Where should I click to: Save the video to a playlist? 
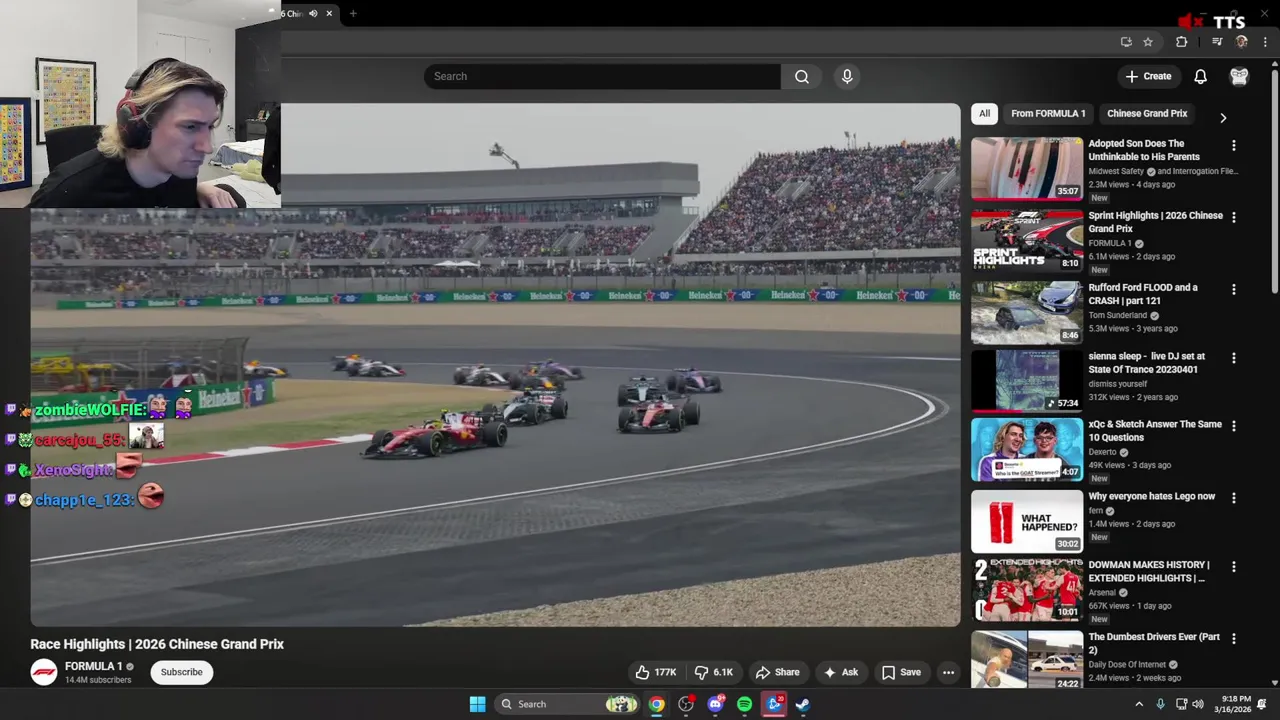[x=901, y=672]
